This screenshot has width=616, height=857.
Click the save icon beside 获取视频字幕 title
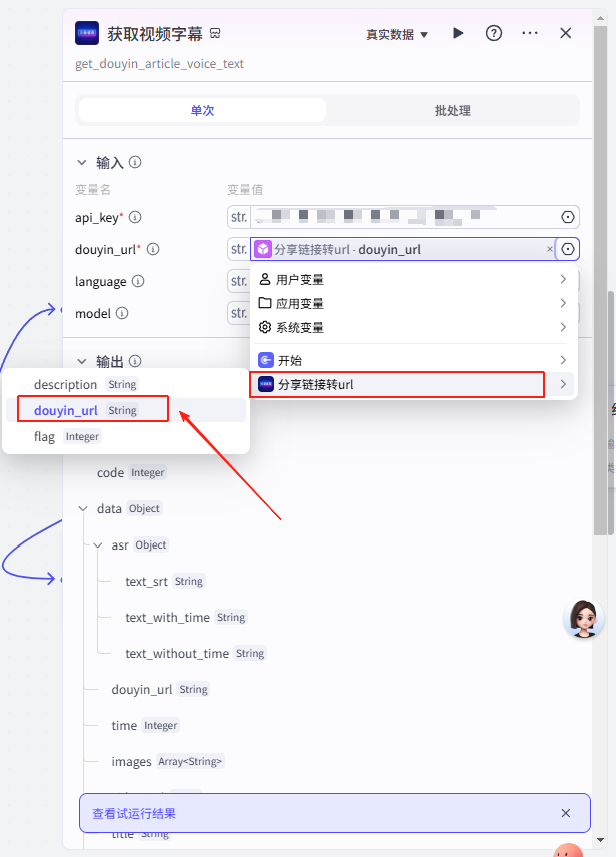(x=215, y=34)
